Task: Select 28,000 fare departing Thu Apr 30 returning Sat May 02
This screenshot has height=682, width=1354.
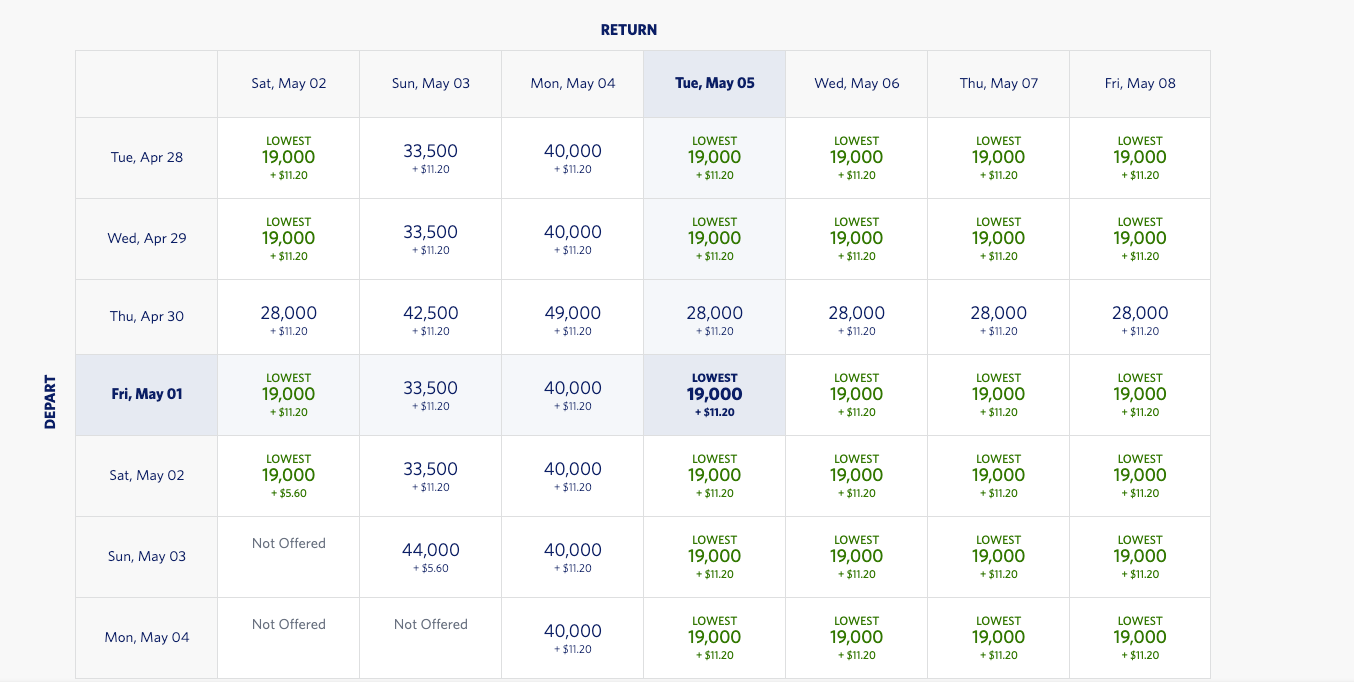Action: point(288,317)
